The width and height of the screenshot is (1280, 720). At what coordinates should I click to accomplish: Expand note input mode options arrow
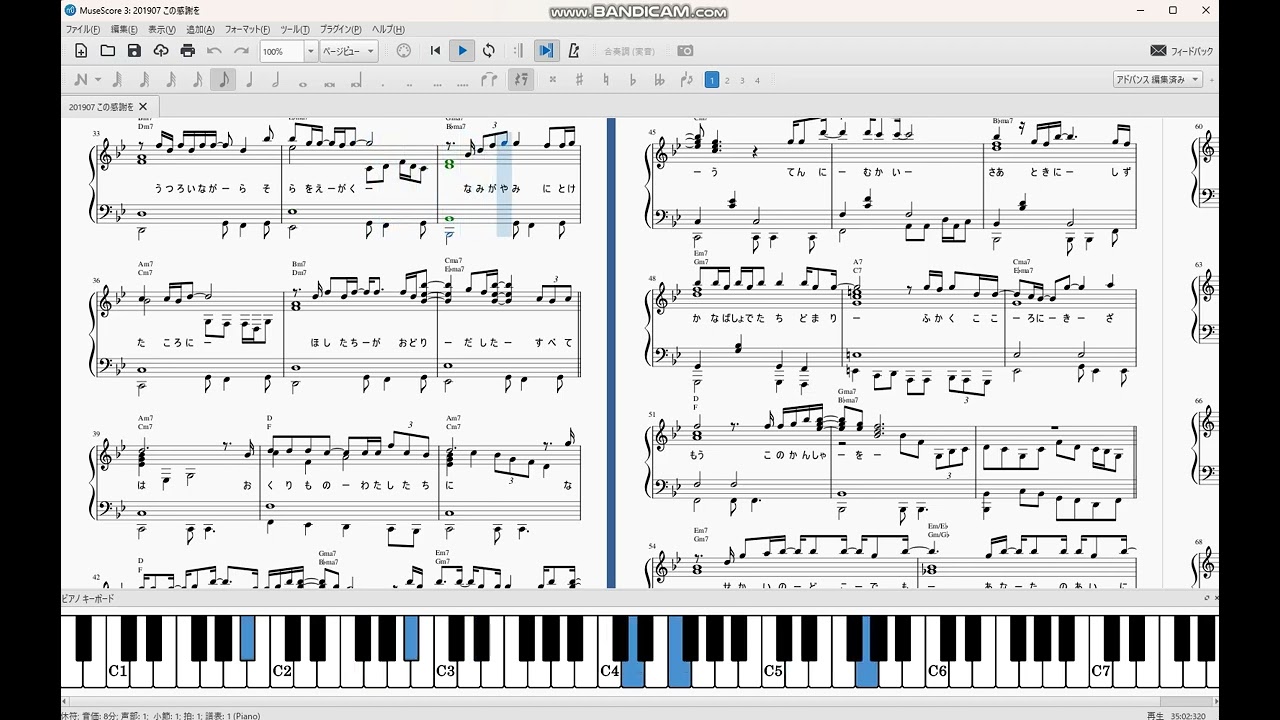click(97, 80)
